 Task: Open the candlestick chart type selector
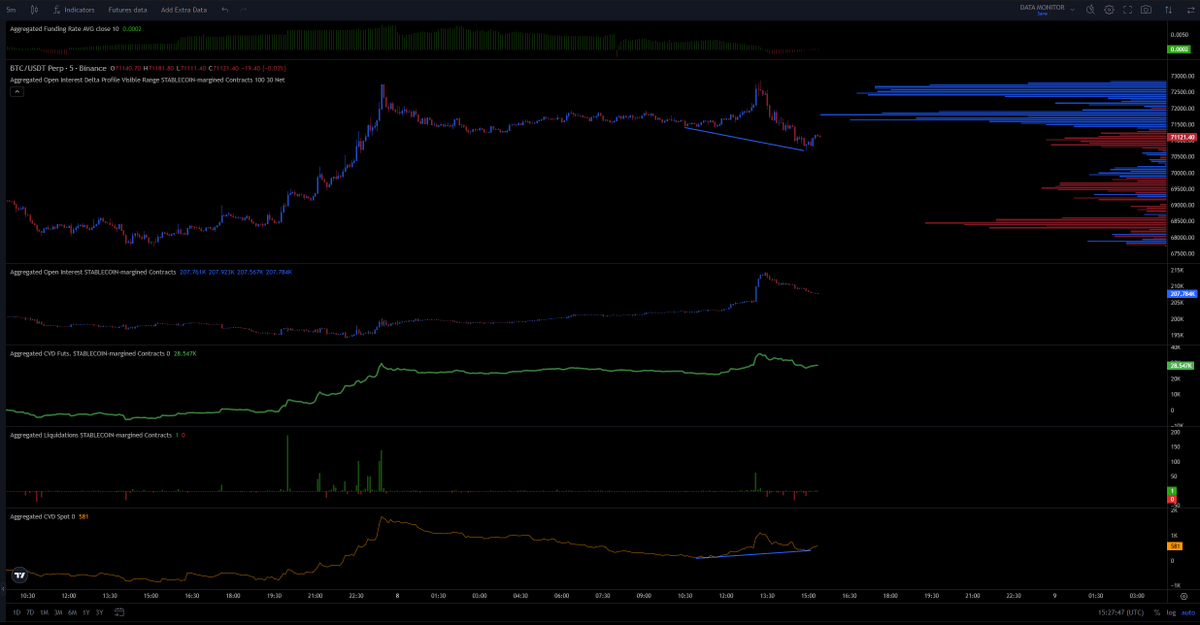tap(34, 9)
